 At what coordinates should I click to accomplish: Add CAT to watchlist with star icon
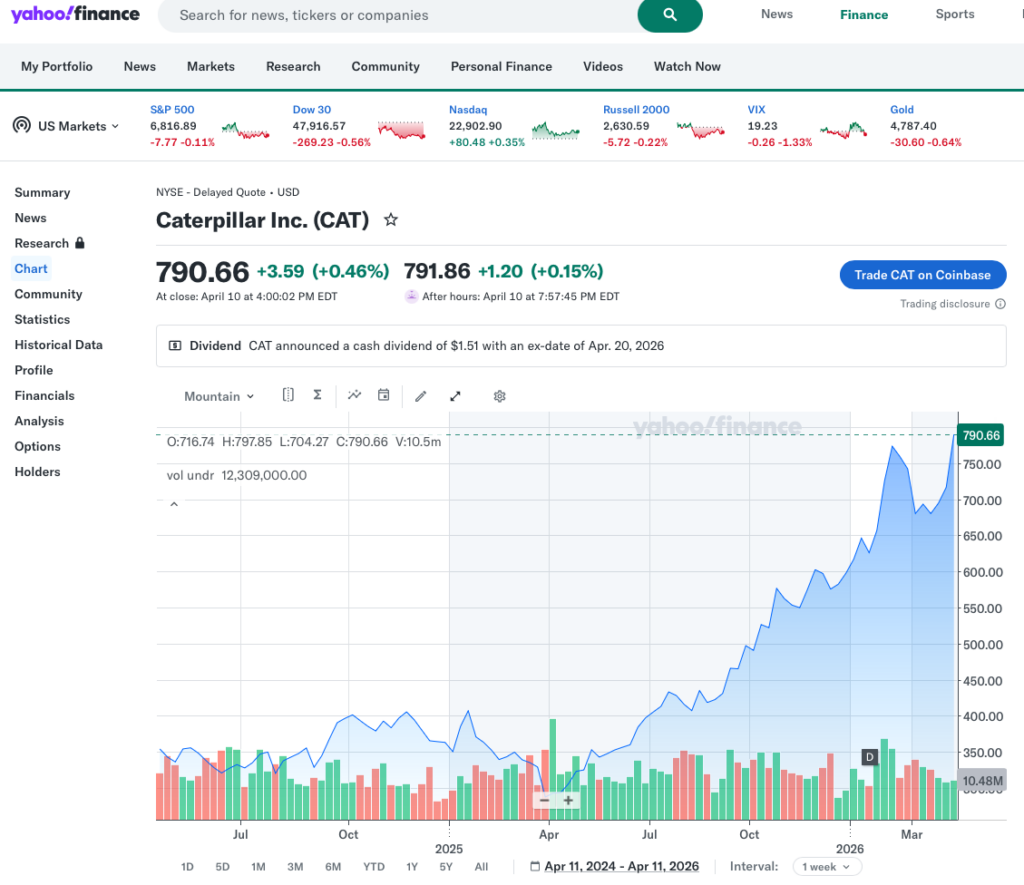click(x=391, y=220)
